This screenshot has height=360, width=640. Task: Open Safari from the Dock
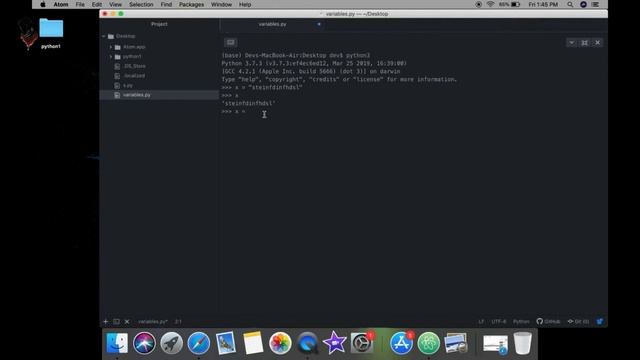(199, 343)
